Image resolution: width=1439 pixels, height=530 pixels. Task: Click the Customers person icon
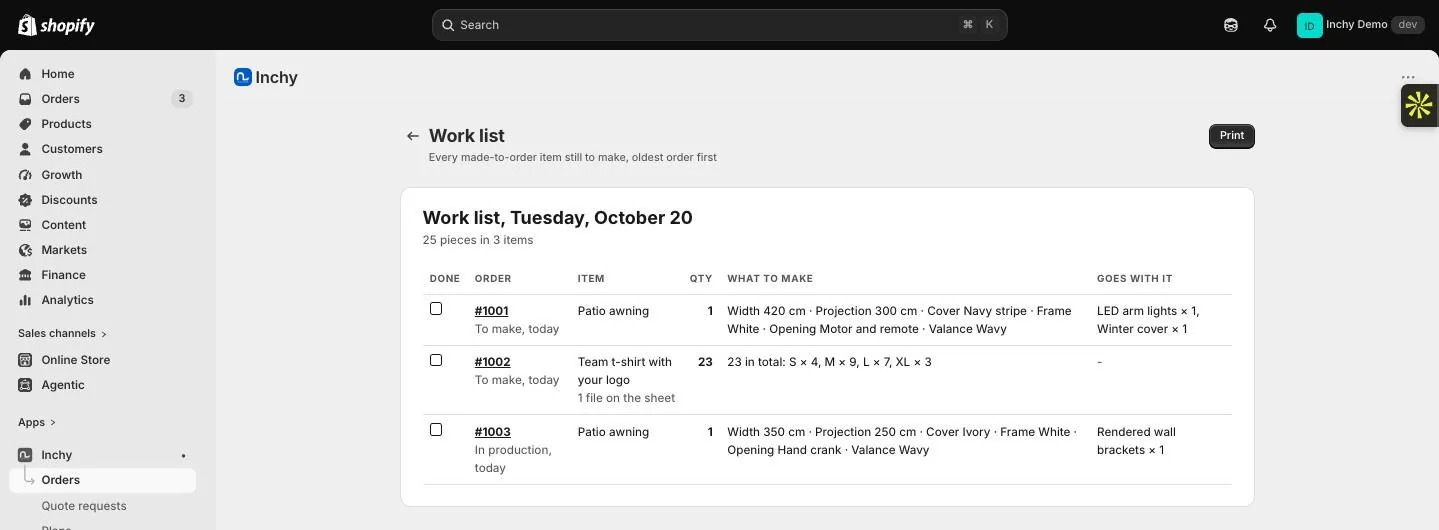(25, 149)
